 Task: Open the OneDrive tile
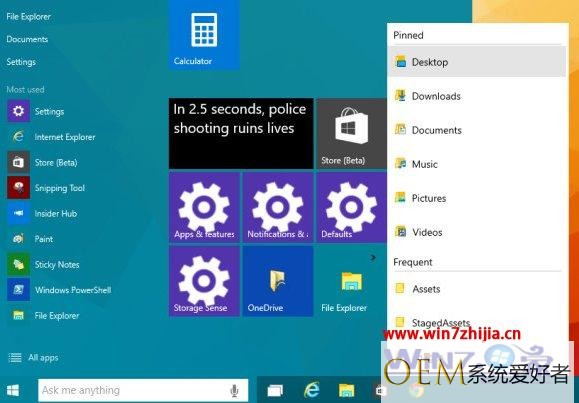[x=278, y=281]
